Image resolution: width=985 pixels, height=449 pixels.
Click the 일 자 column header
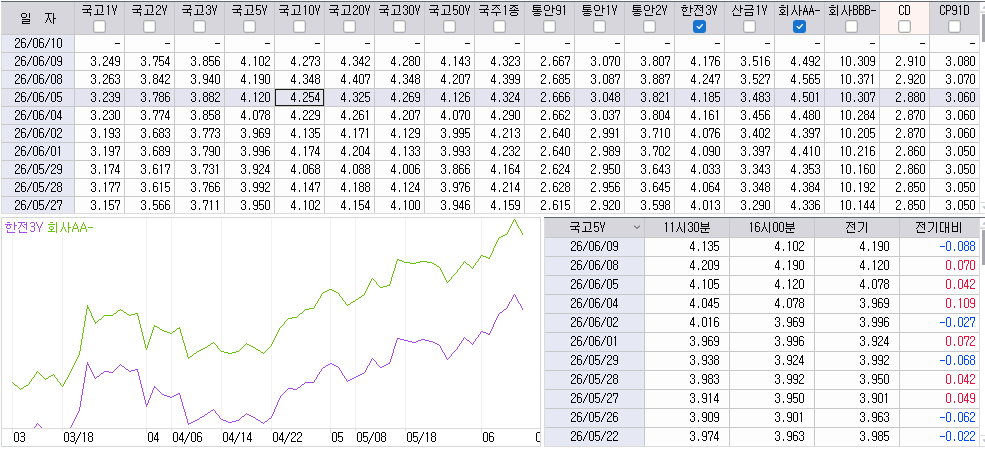(37, 18)
